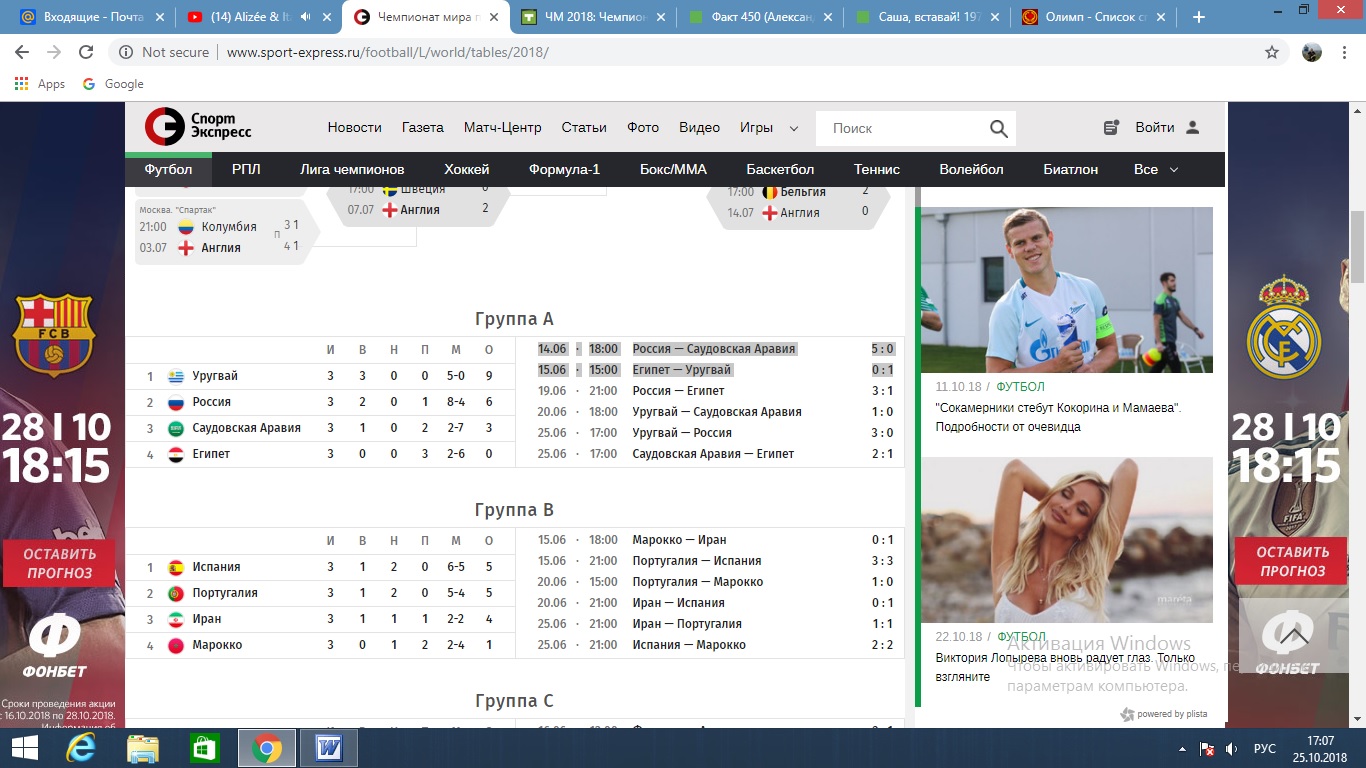Go to the Хоккей section
The height and width of the screenshot is (768, 1366).
point(466,169)
